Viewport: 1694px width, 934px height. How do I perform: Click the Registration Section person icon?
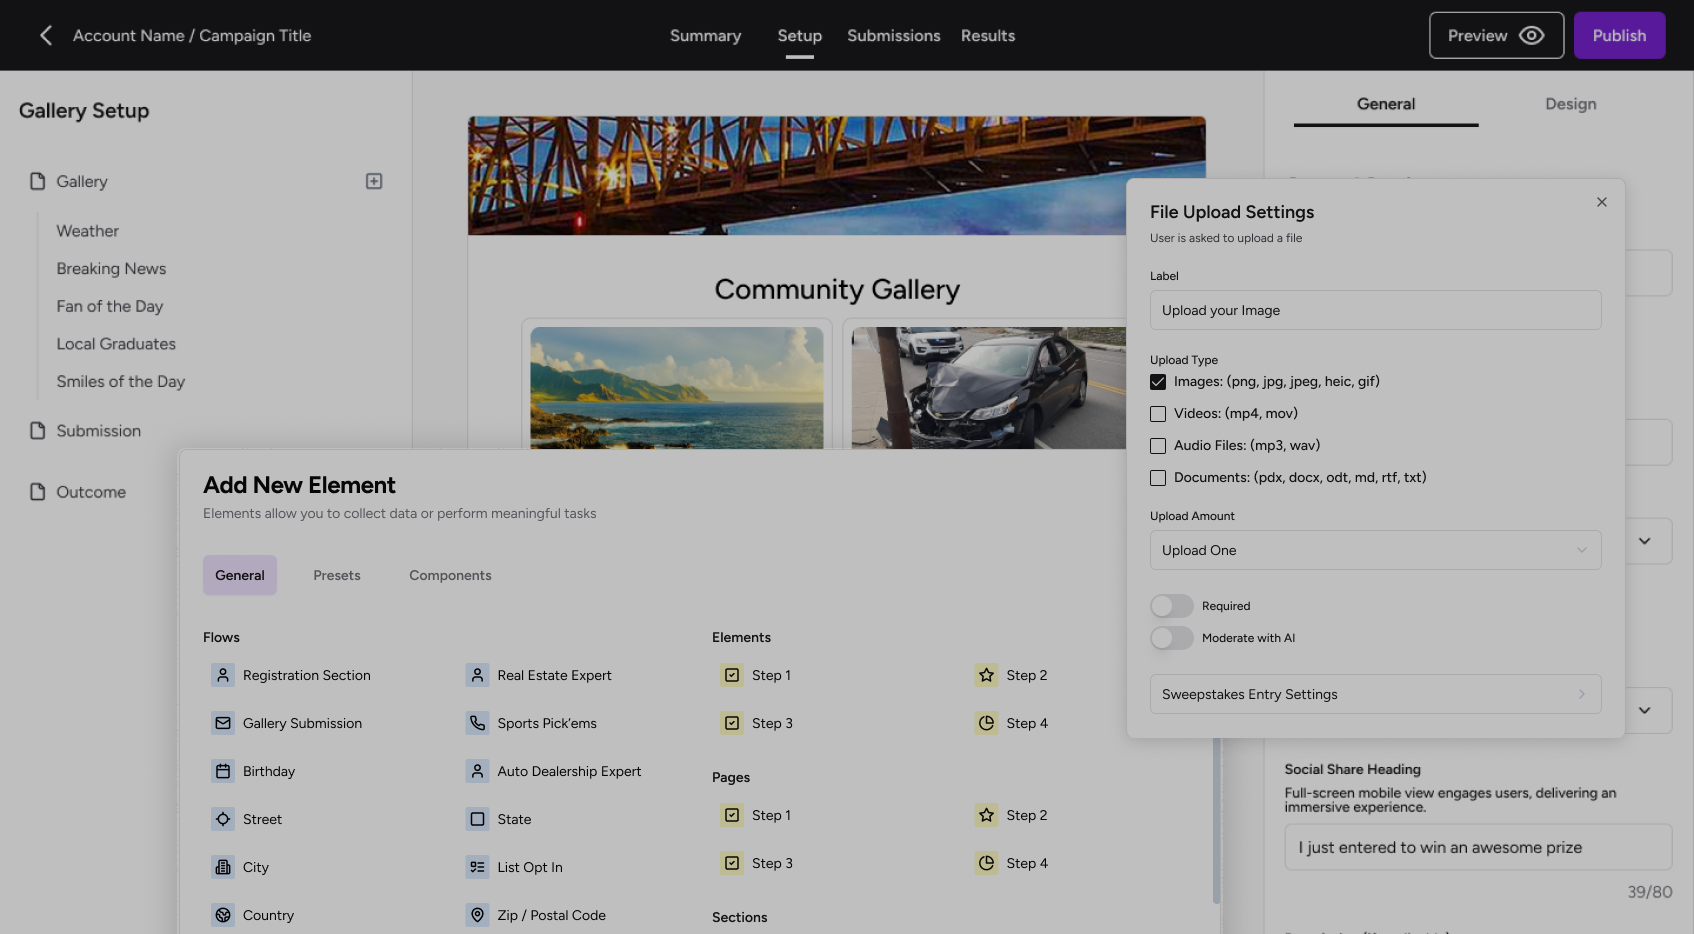coord(223,675)
